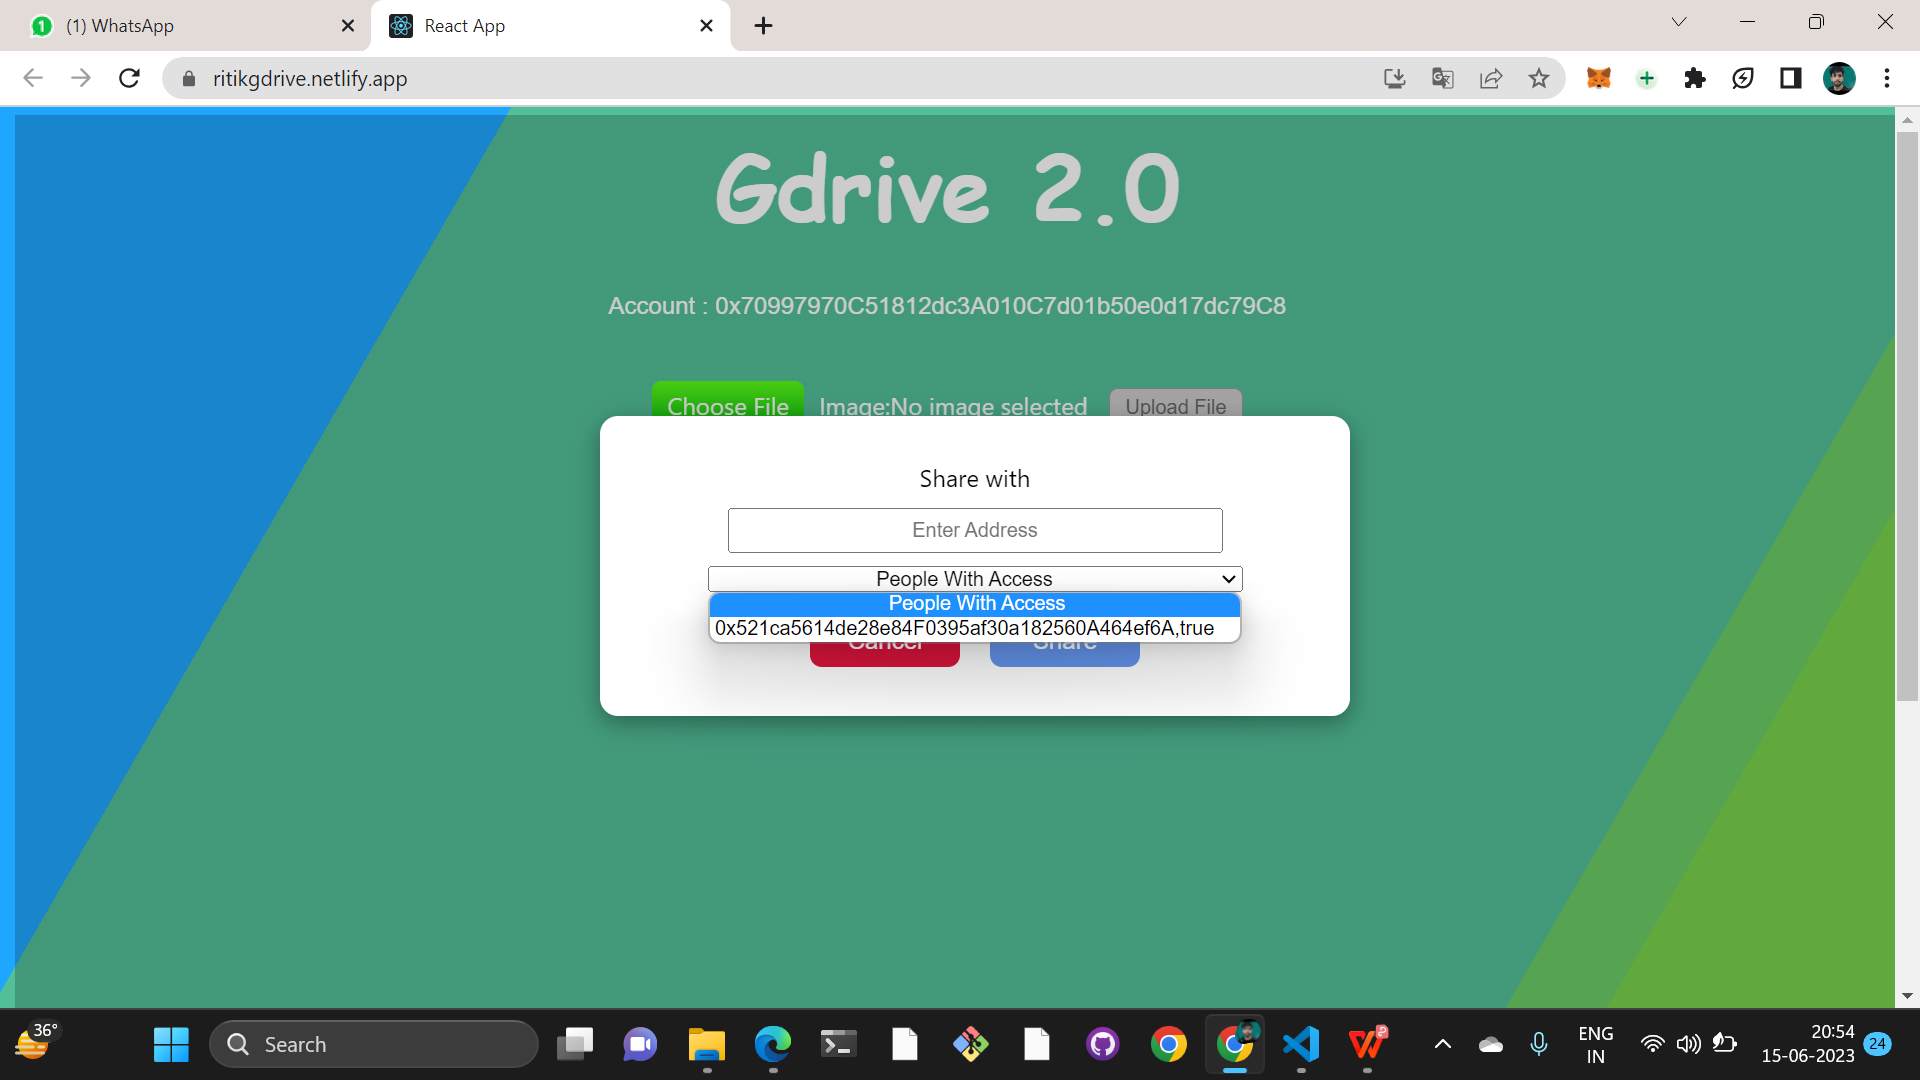Open the GitHub Desktop taskbar icon
This screenshot has height=1080, width=1920.
[1102, 1044]
